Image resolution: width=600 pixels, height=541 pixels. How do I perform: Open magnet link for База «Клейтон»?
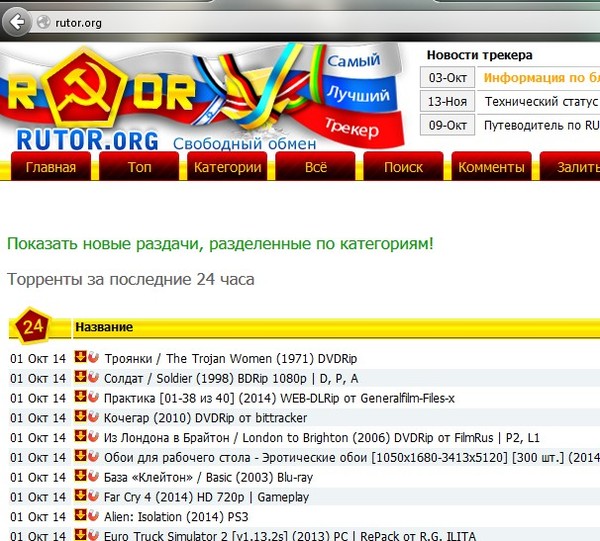[x=93, y=476]
